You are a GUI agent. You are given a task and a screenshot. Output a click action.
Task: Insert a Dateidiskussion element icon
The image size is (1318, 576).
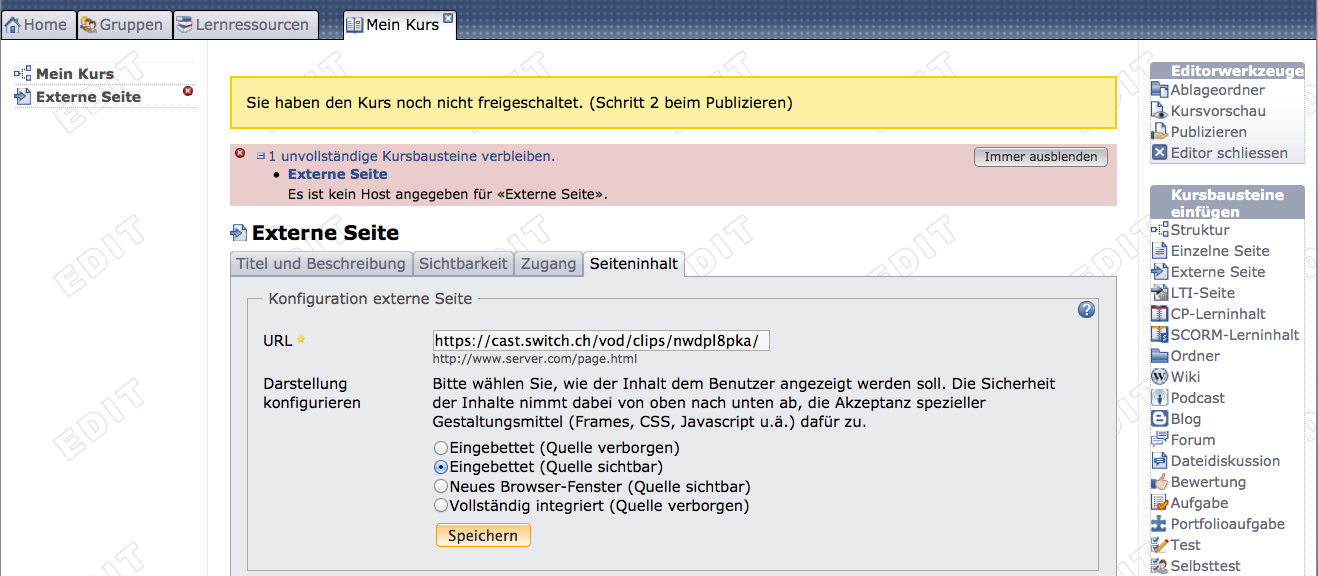tap(1159, 461)
